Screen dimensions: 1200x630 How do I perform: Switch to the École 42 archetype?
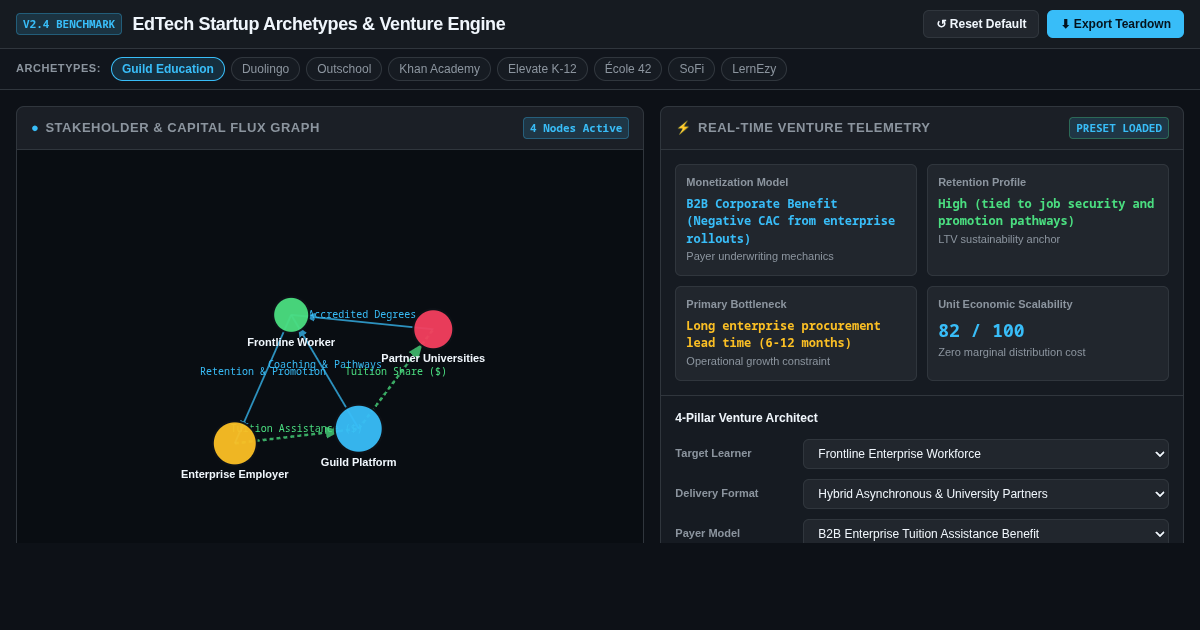click(628, 69)
